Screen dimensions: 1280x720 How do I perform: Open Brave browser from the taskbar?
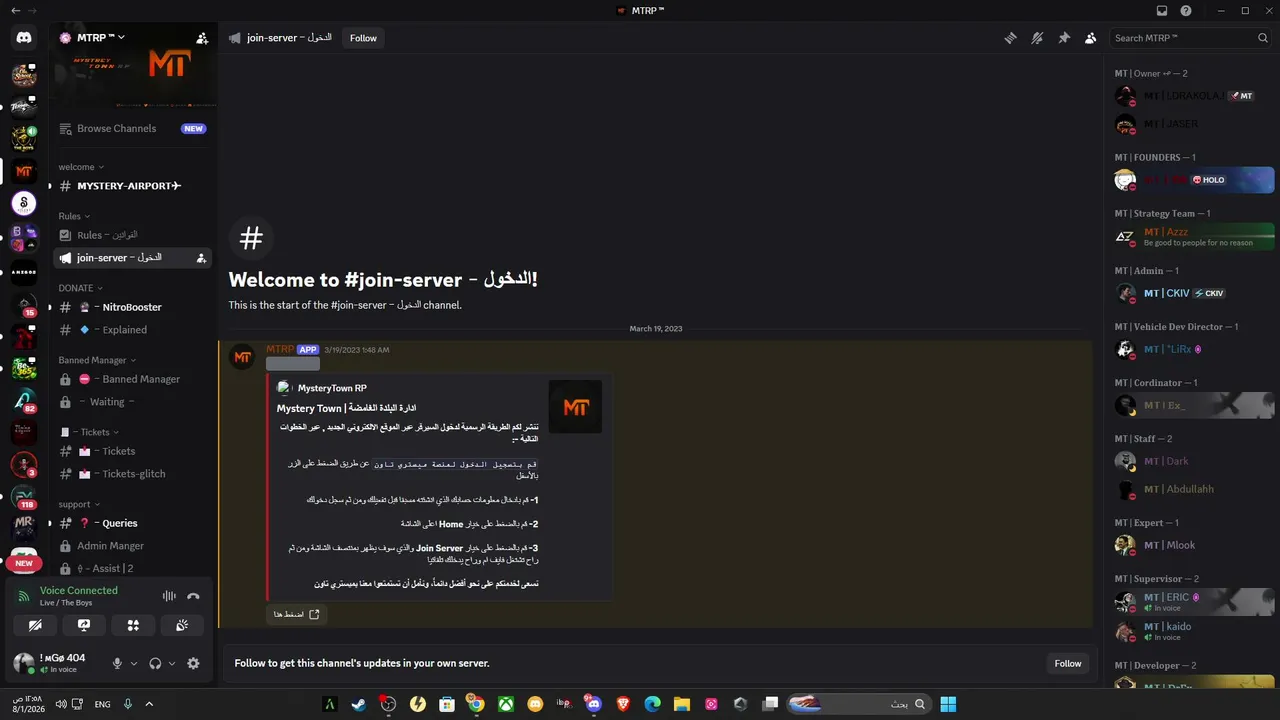click(624, 704)
